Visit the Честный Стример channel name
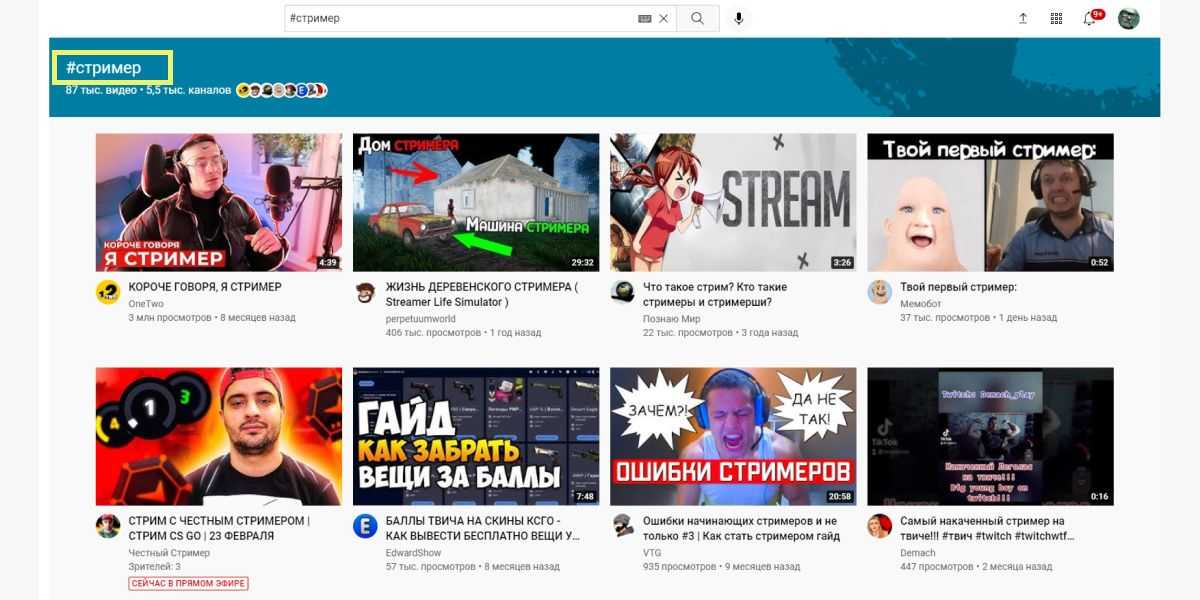Viewport: 1200px width, 600px height. [x=169, y=553]
